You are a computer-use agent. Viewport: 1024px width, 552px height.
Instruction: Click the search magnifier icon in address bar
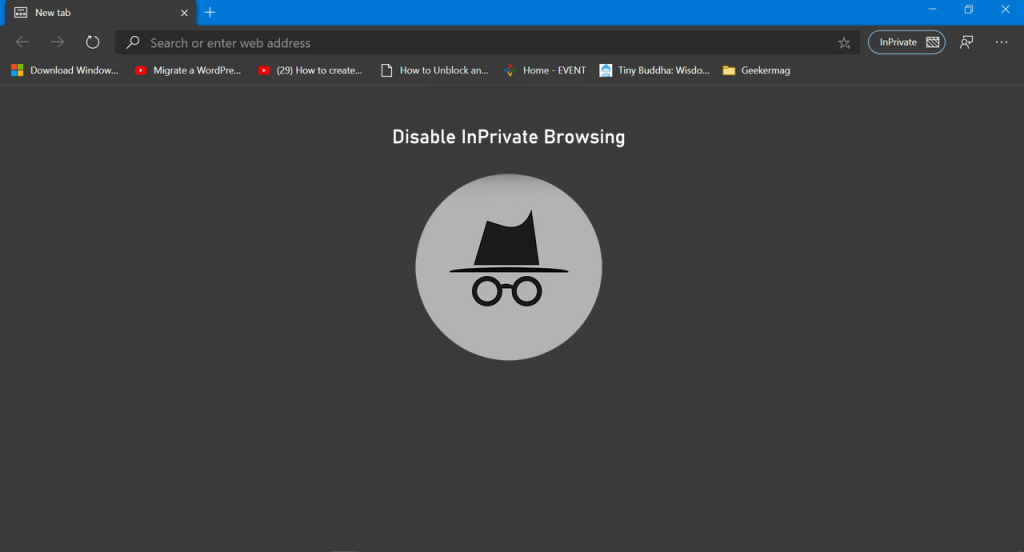click(133, 42)
